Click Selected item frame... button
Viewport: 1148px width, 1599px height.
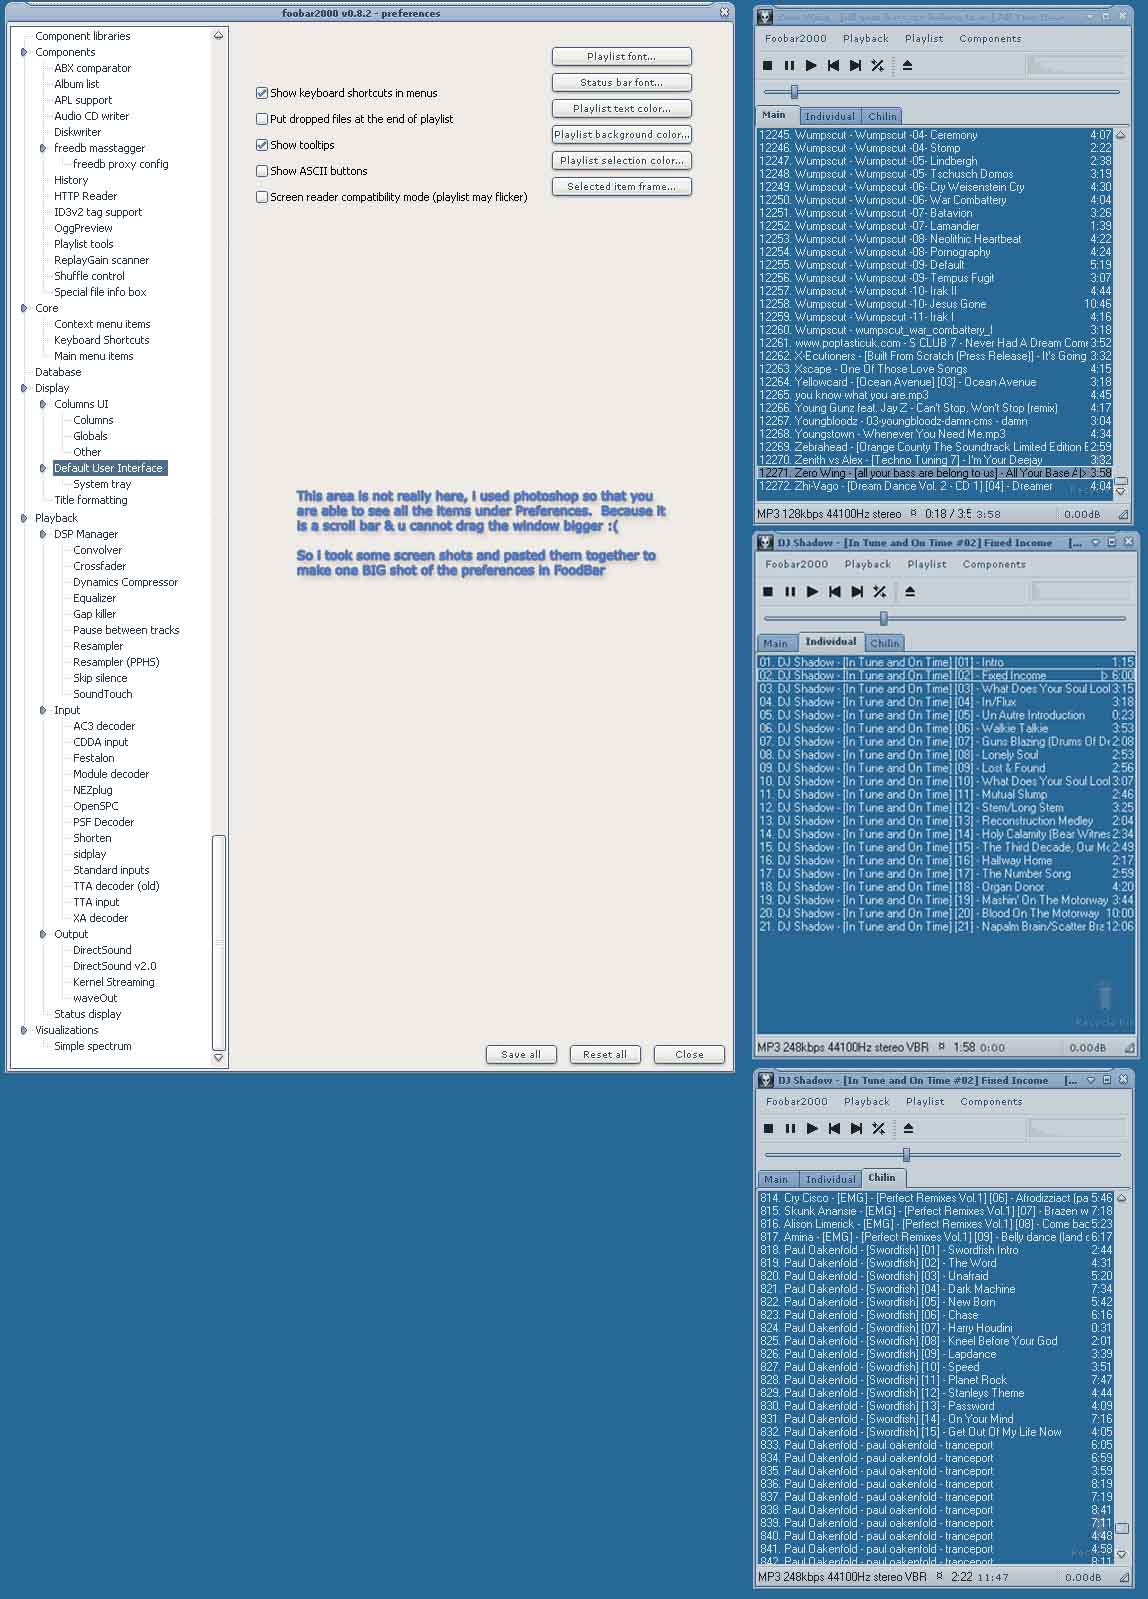[621, 187]
